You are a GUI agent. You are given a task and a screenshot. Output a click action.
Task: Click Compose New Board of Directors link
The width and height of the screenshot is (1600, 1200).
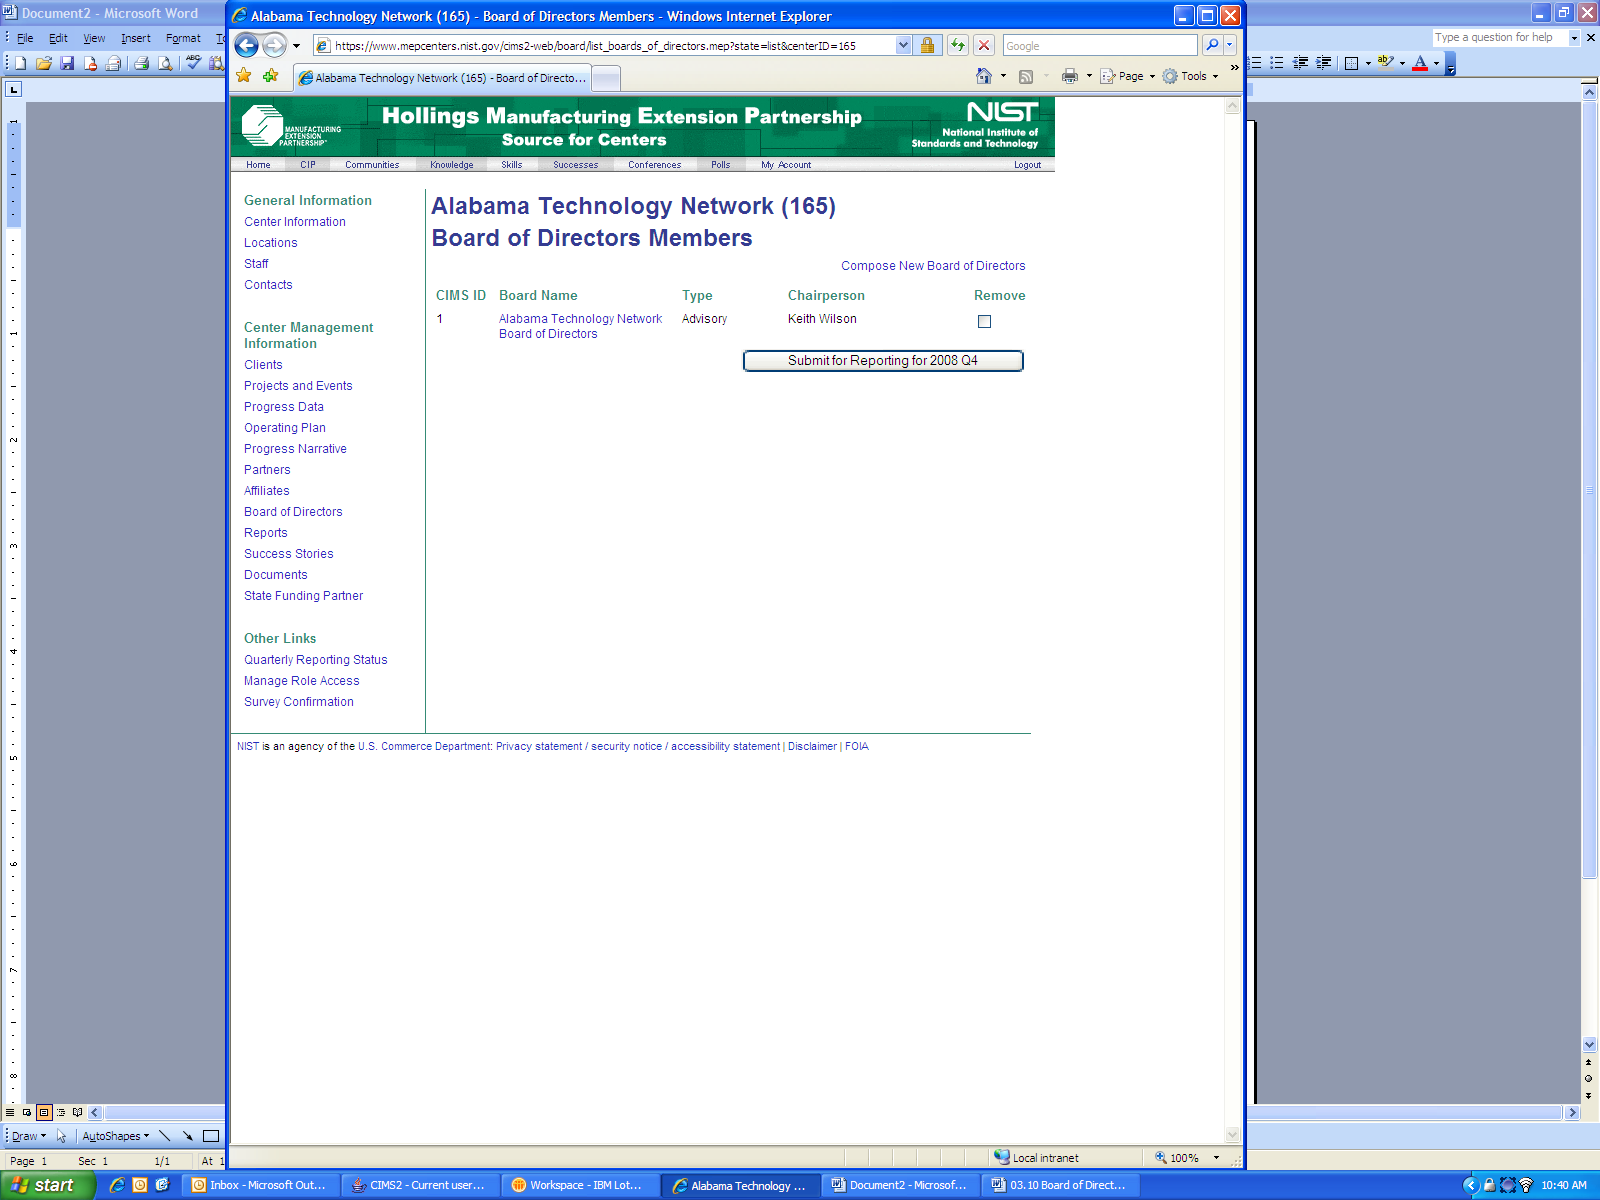point(933,266)
